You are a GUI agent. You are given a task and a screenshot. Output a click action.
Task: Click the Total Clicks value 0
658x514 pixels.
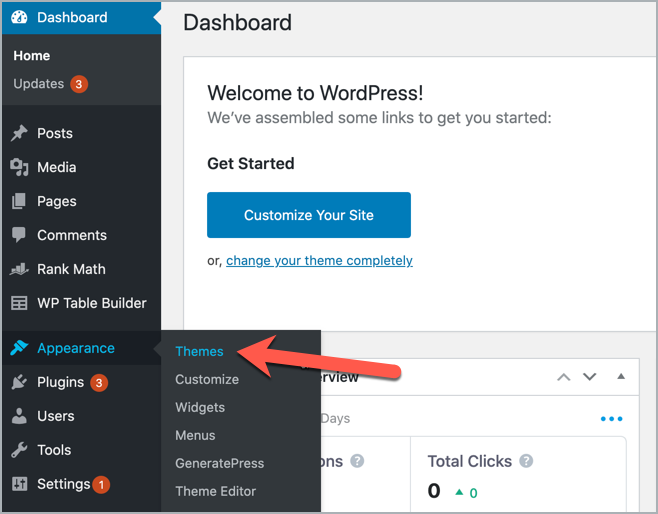434,491
